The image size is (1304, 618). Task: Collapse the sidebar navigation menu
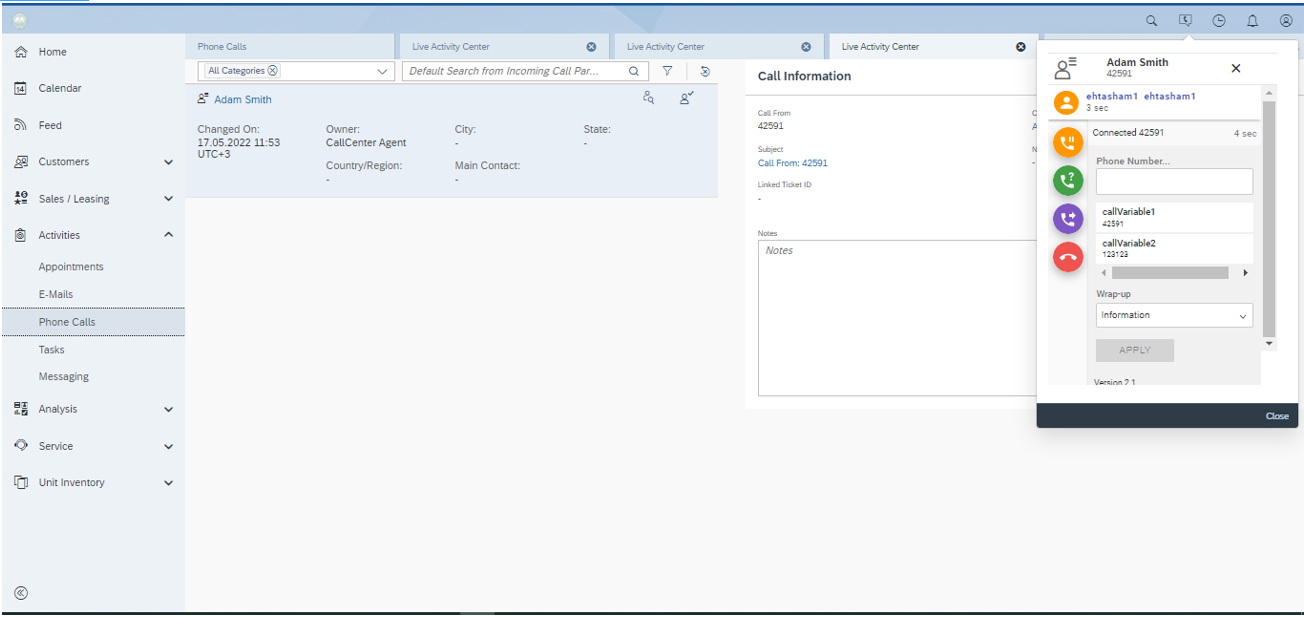pyautogui.click(x=21, y=593)
